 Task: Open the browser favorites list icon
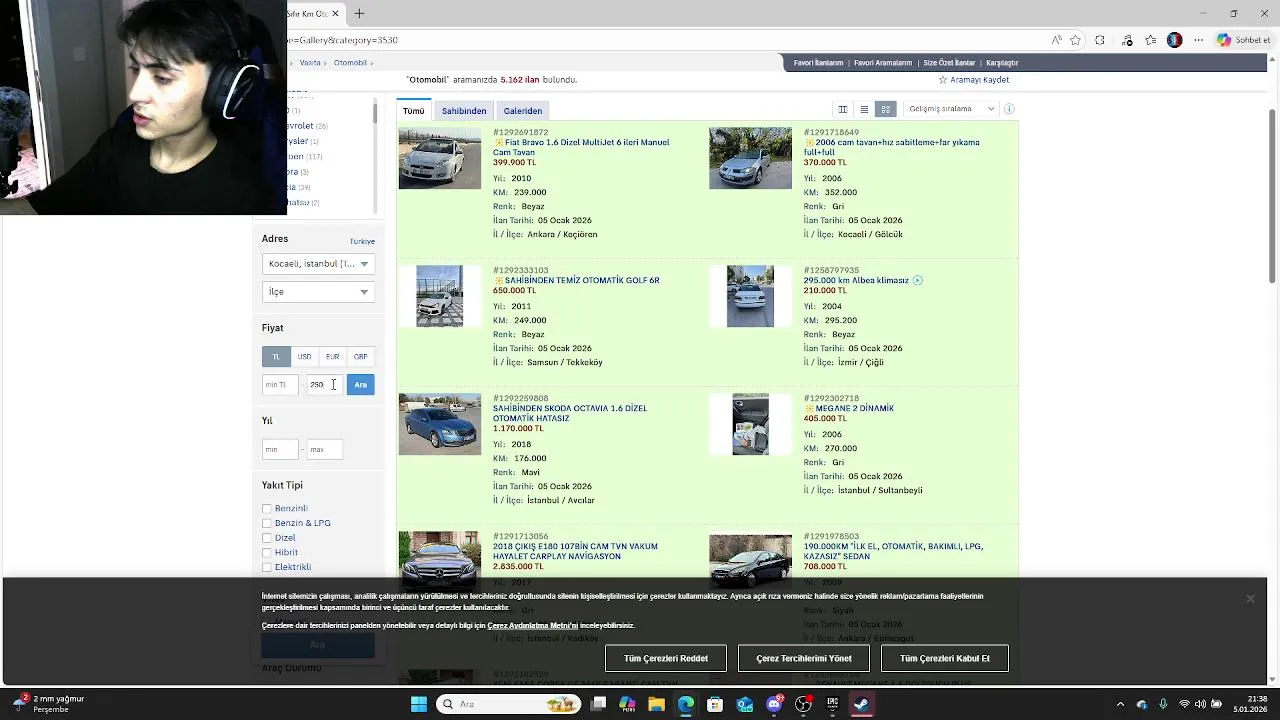click(1151, 40)
